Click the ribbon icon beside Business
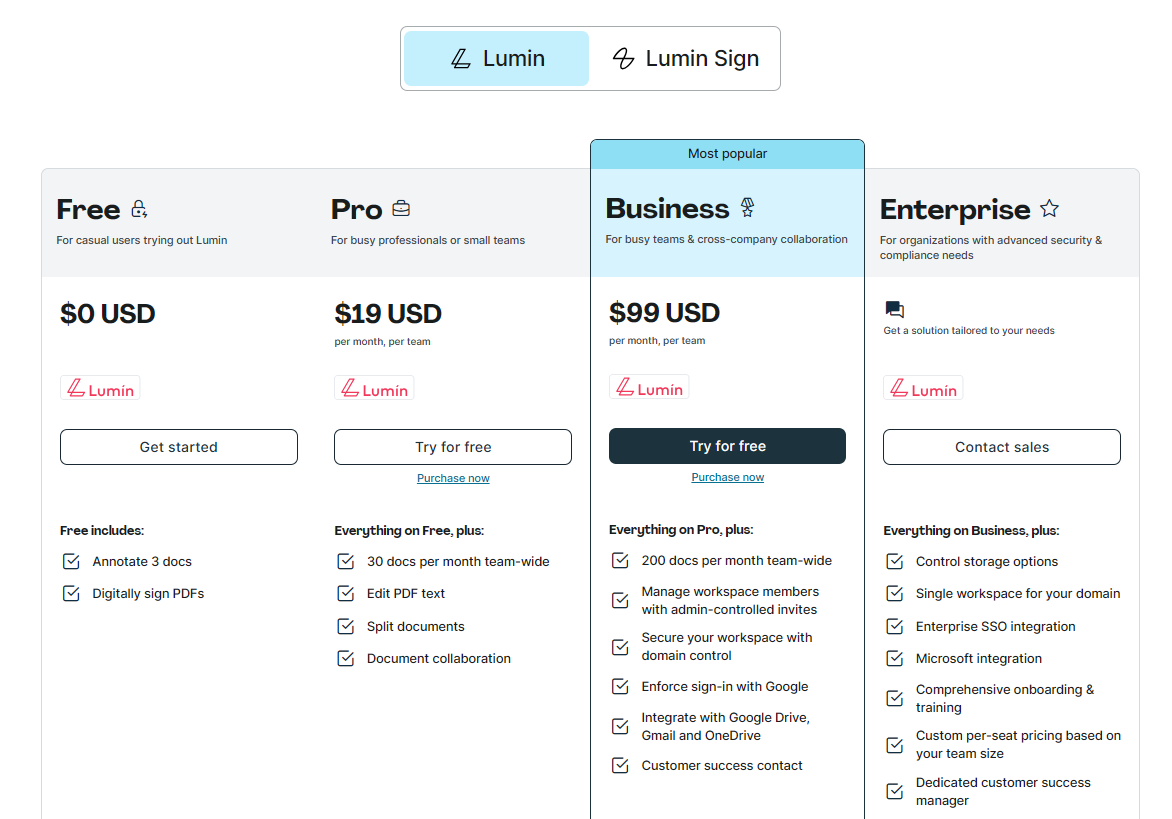This screenshot has width=1172, height=819. tap(747, 208)
